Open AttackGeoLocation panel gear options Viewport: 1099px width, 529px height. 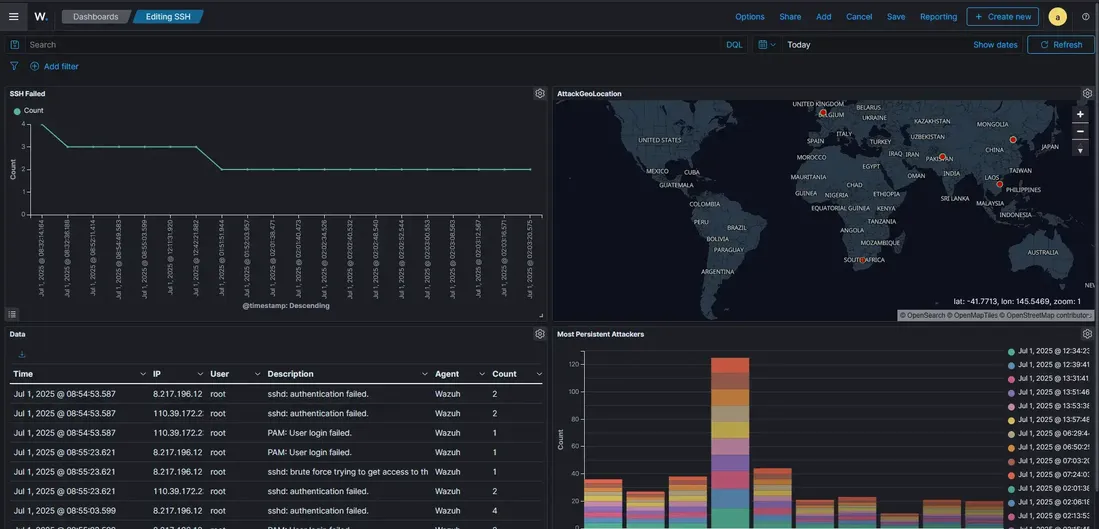(1087, 93)
